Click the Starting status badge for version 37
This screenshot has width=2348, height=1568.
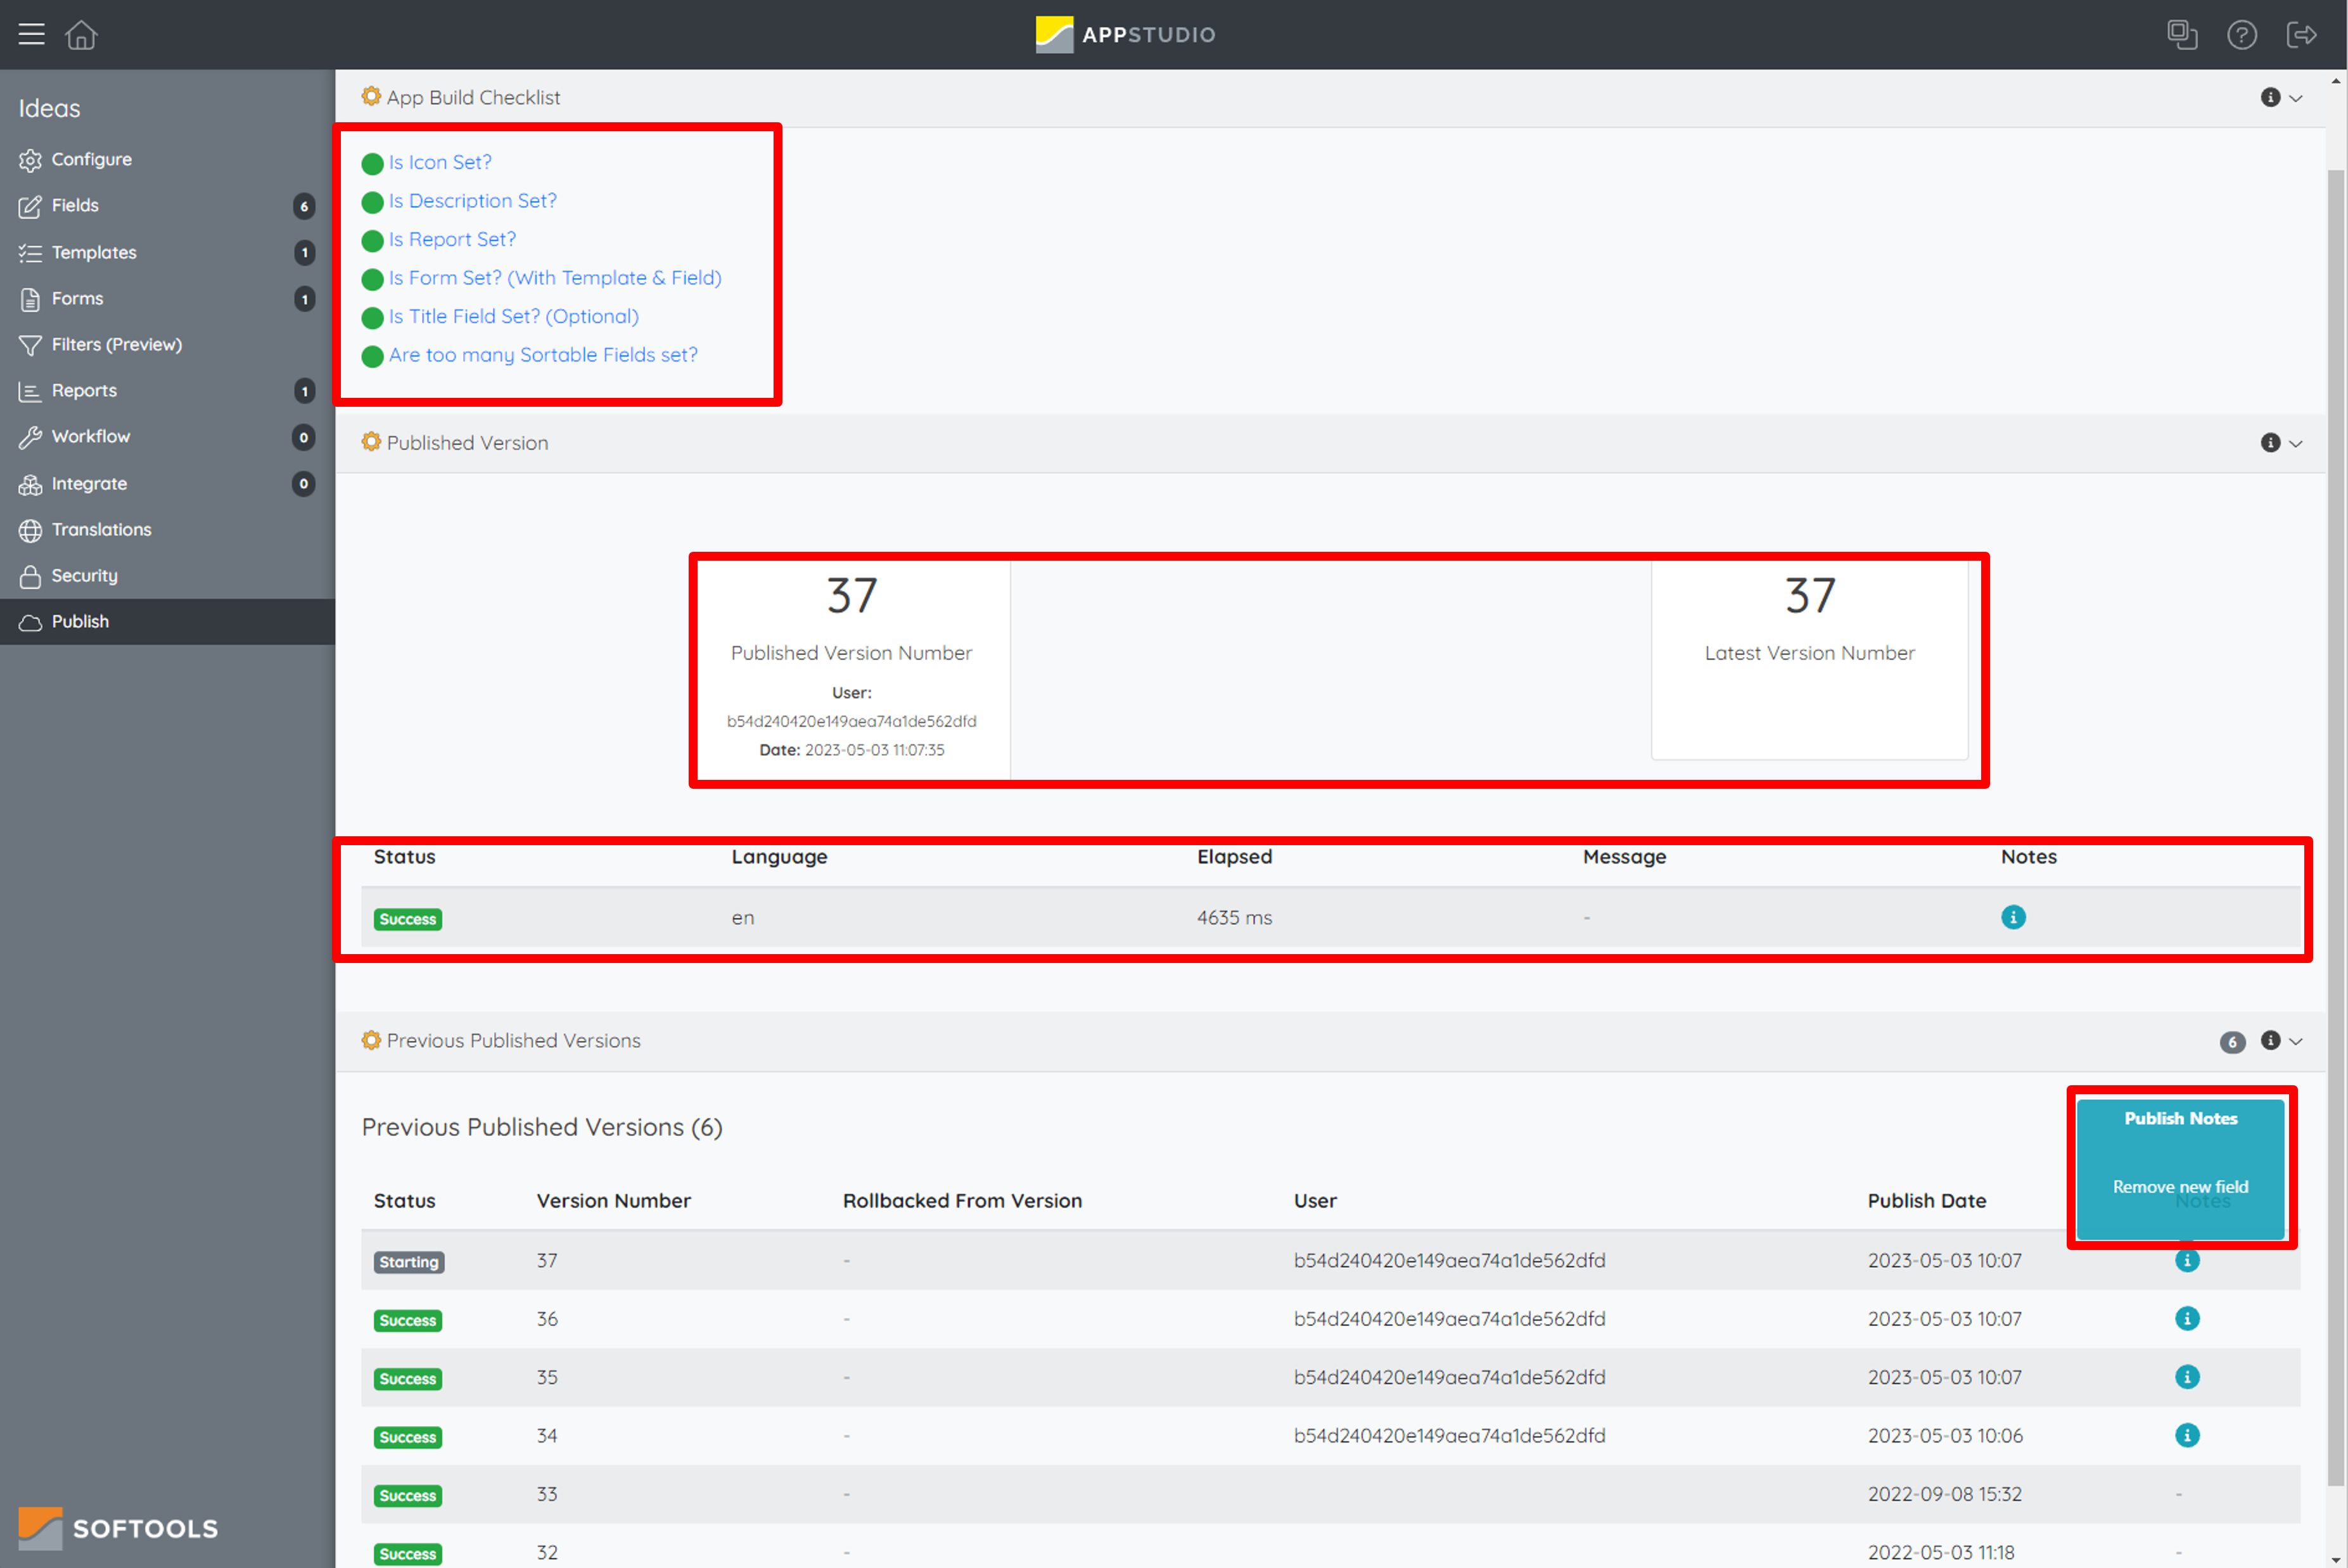[x=409, y=1262]
